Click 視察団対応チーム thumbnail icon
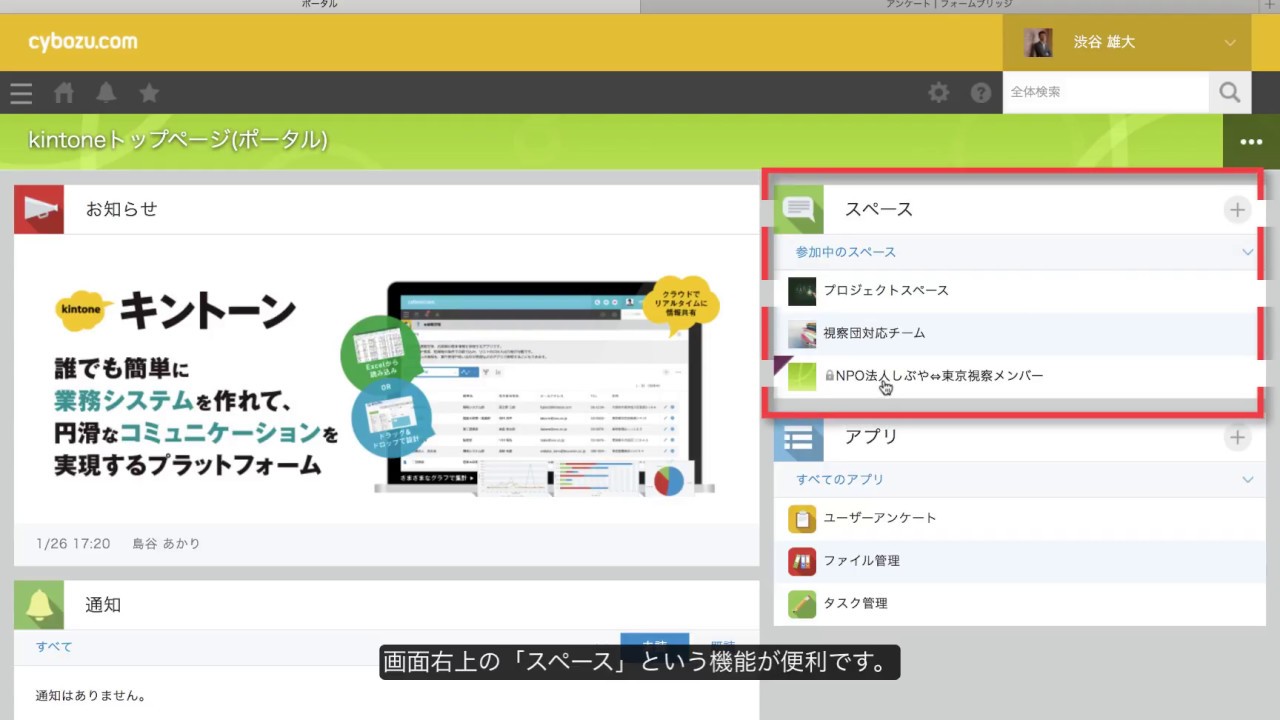Screen dimensions: 1280x720 pos(802,334)
